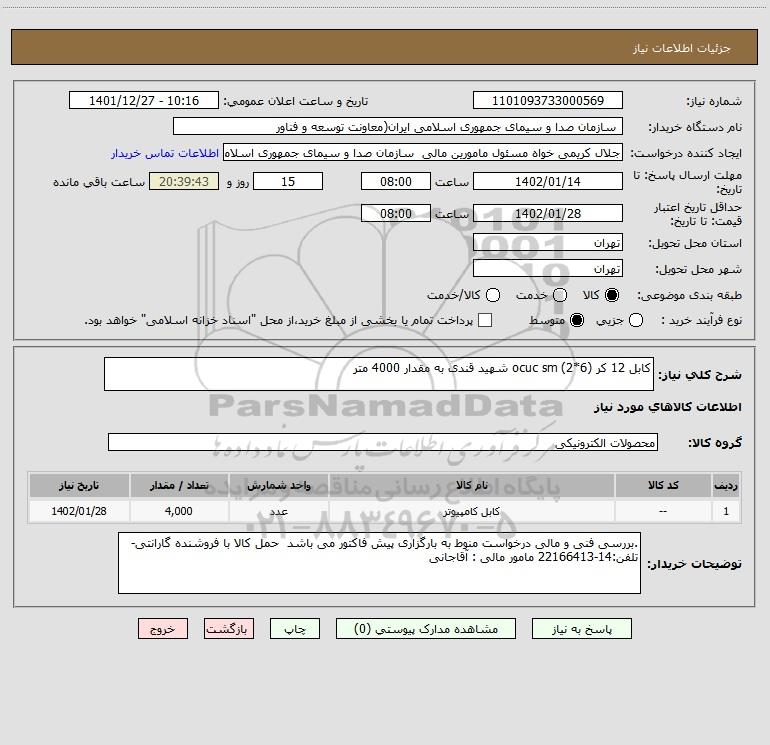
Task: Click the پاسخ به نیاز button
Action: coord(581,629)
